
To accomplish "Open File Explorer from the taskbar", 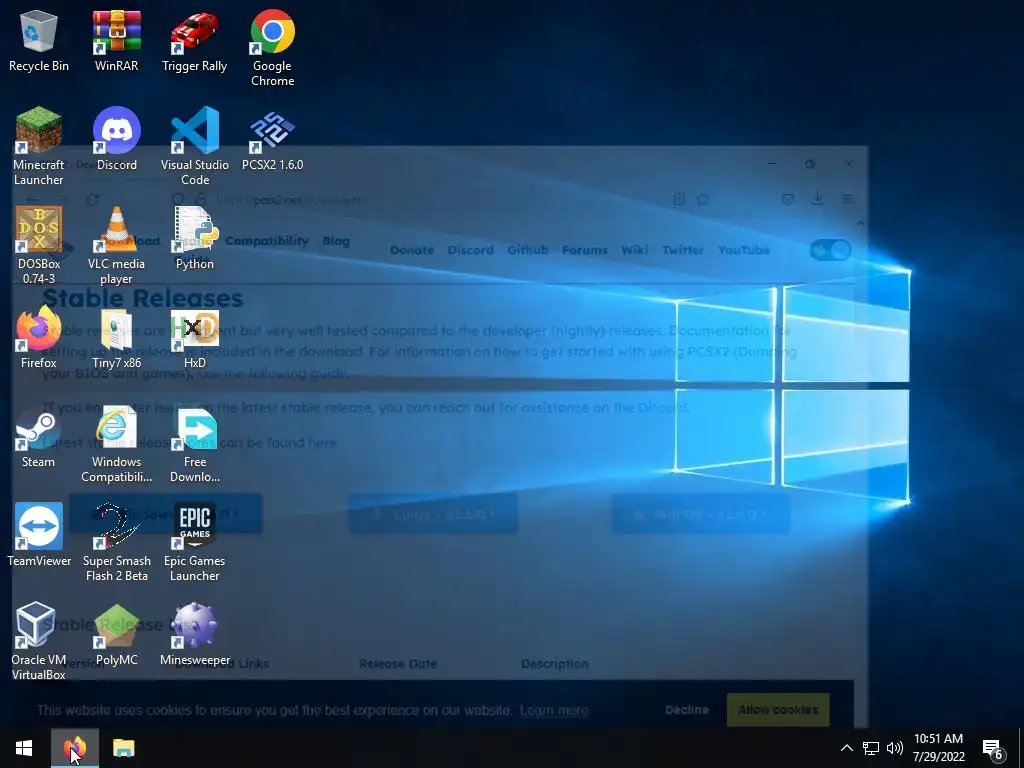I will 123,748.
